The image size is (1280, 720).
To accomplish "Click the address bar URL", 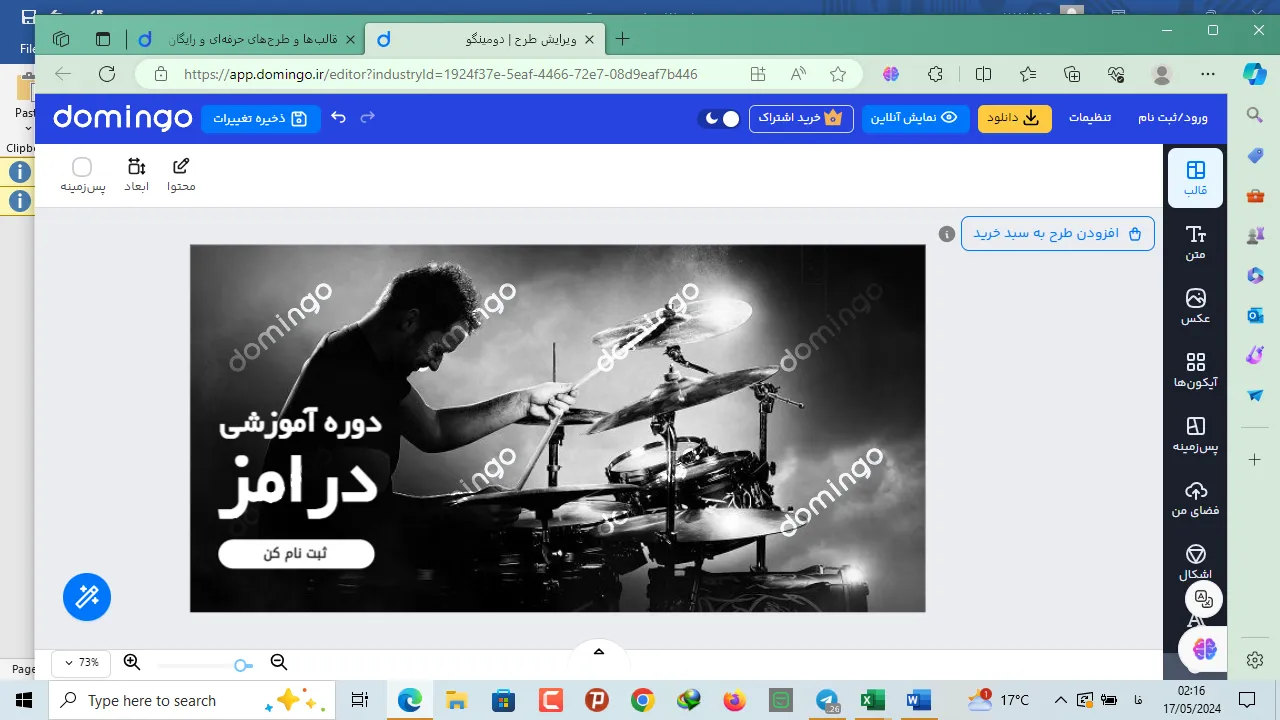I will click(x=441, y=74).
